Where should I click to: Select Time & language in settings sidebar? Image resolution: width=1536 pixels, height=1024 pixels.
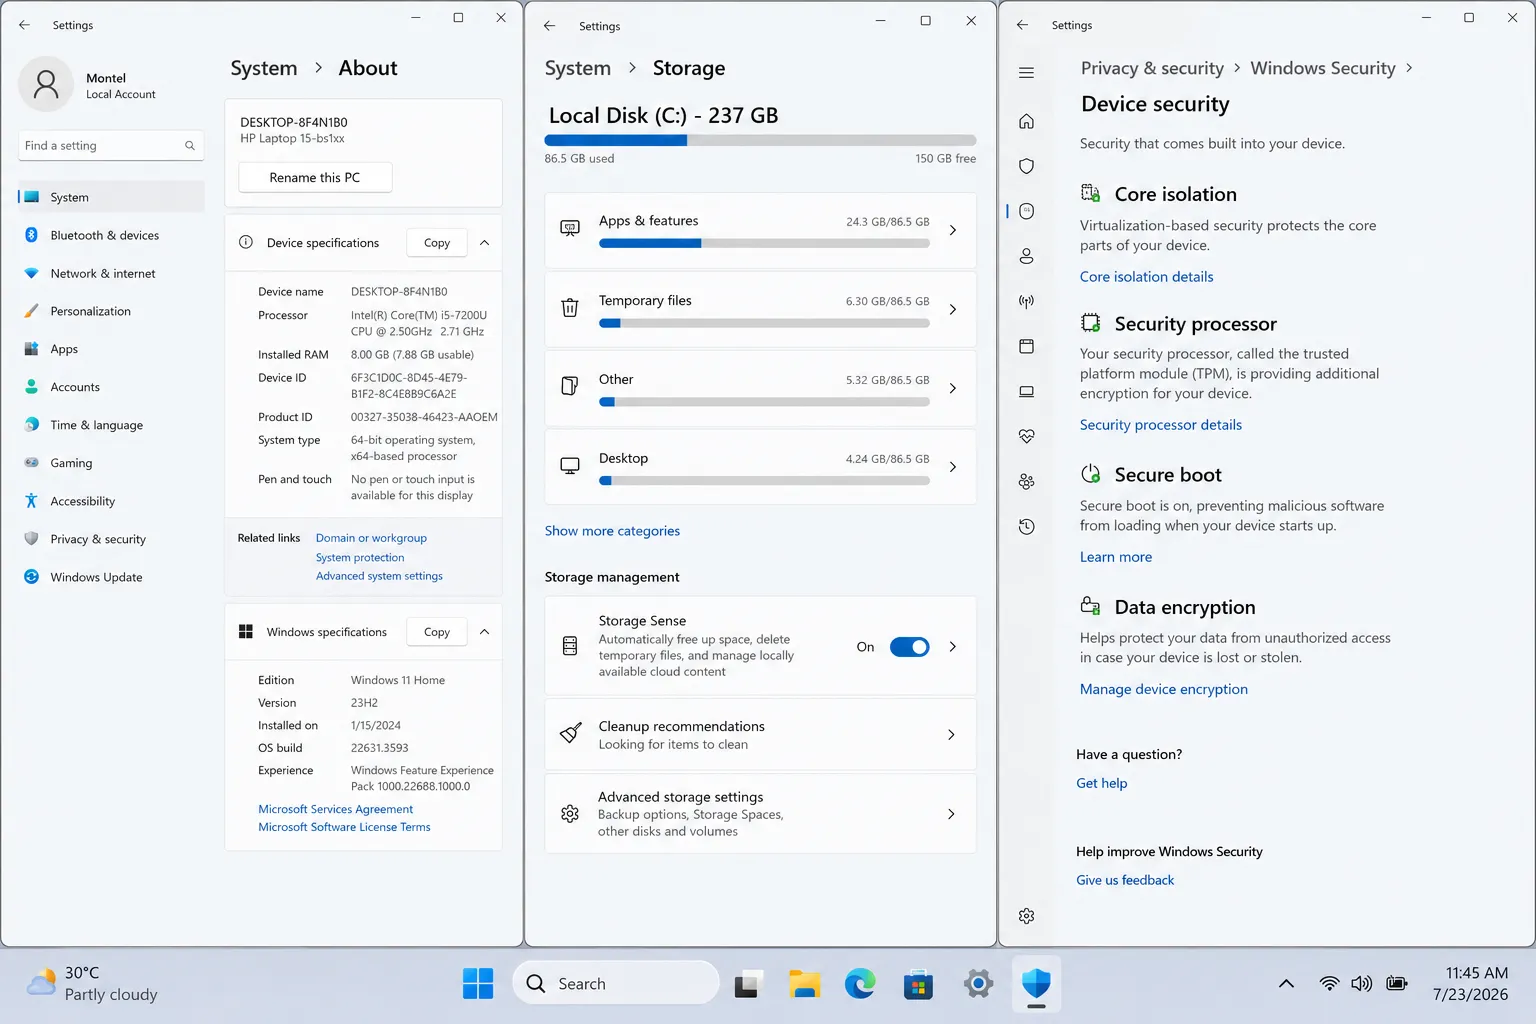111,426
